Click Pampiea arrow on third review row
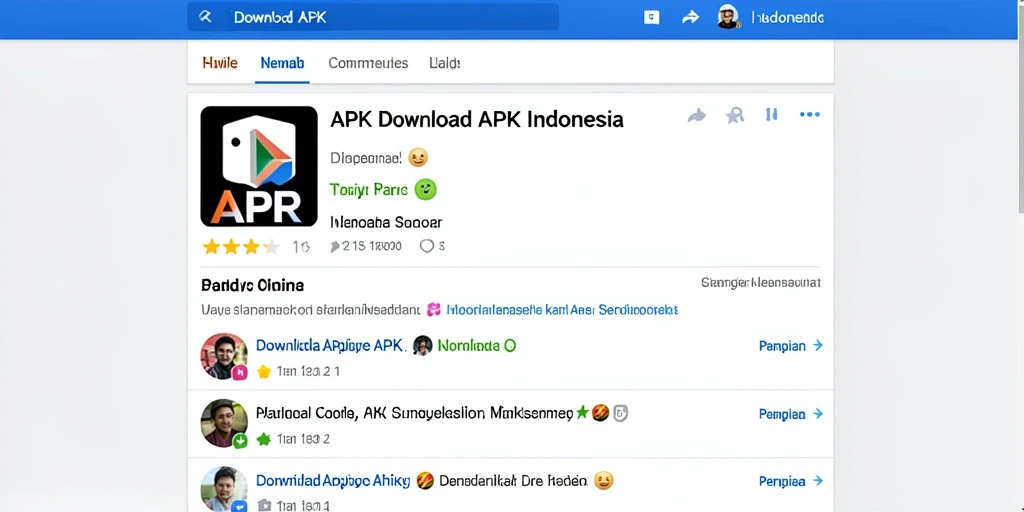The width and height of the screenshot is (1024, 512). pos(790,481)
